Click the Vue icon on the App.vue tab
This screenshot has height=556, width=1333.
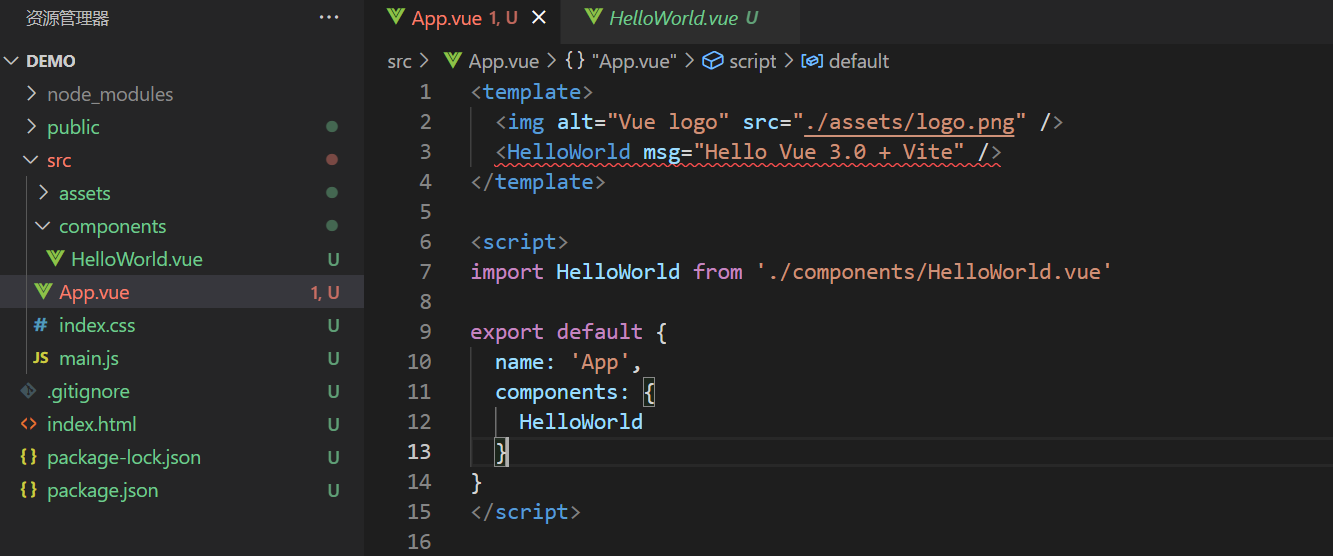(395, 17)
